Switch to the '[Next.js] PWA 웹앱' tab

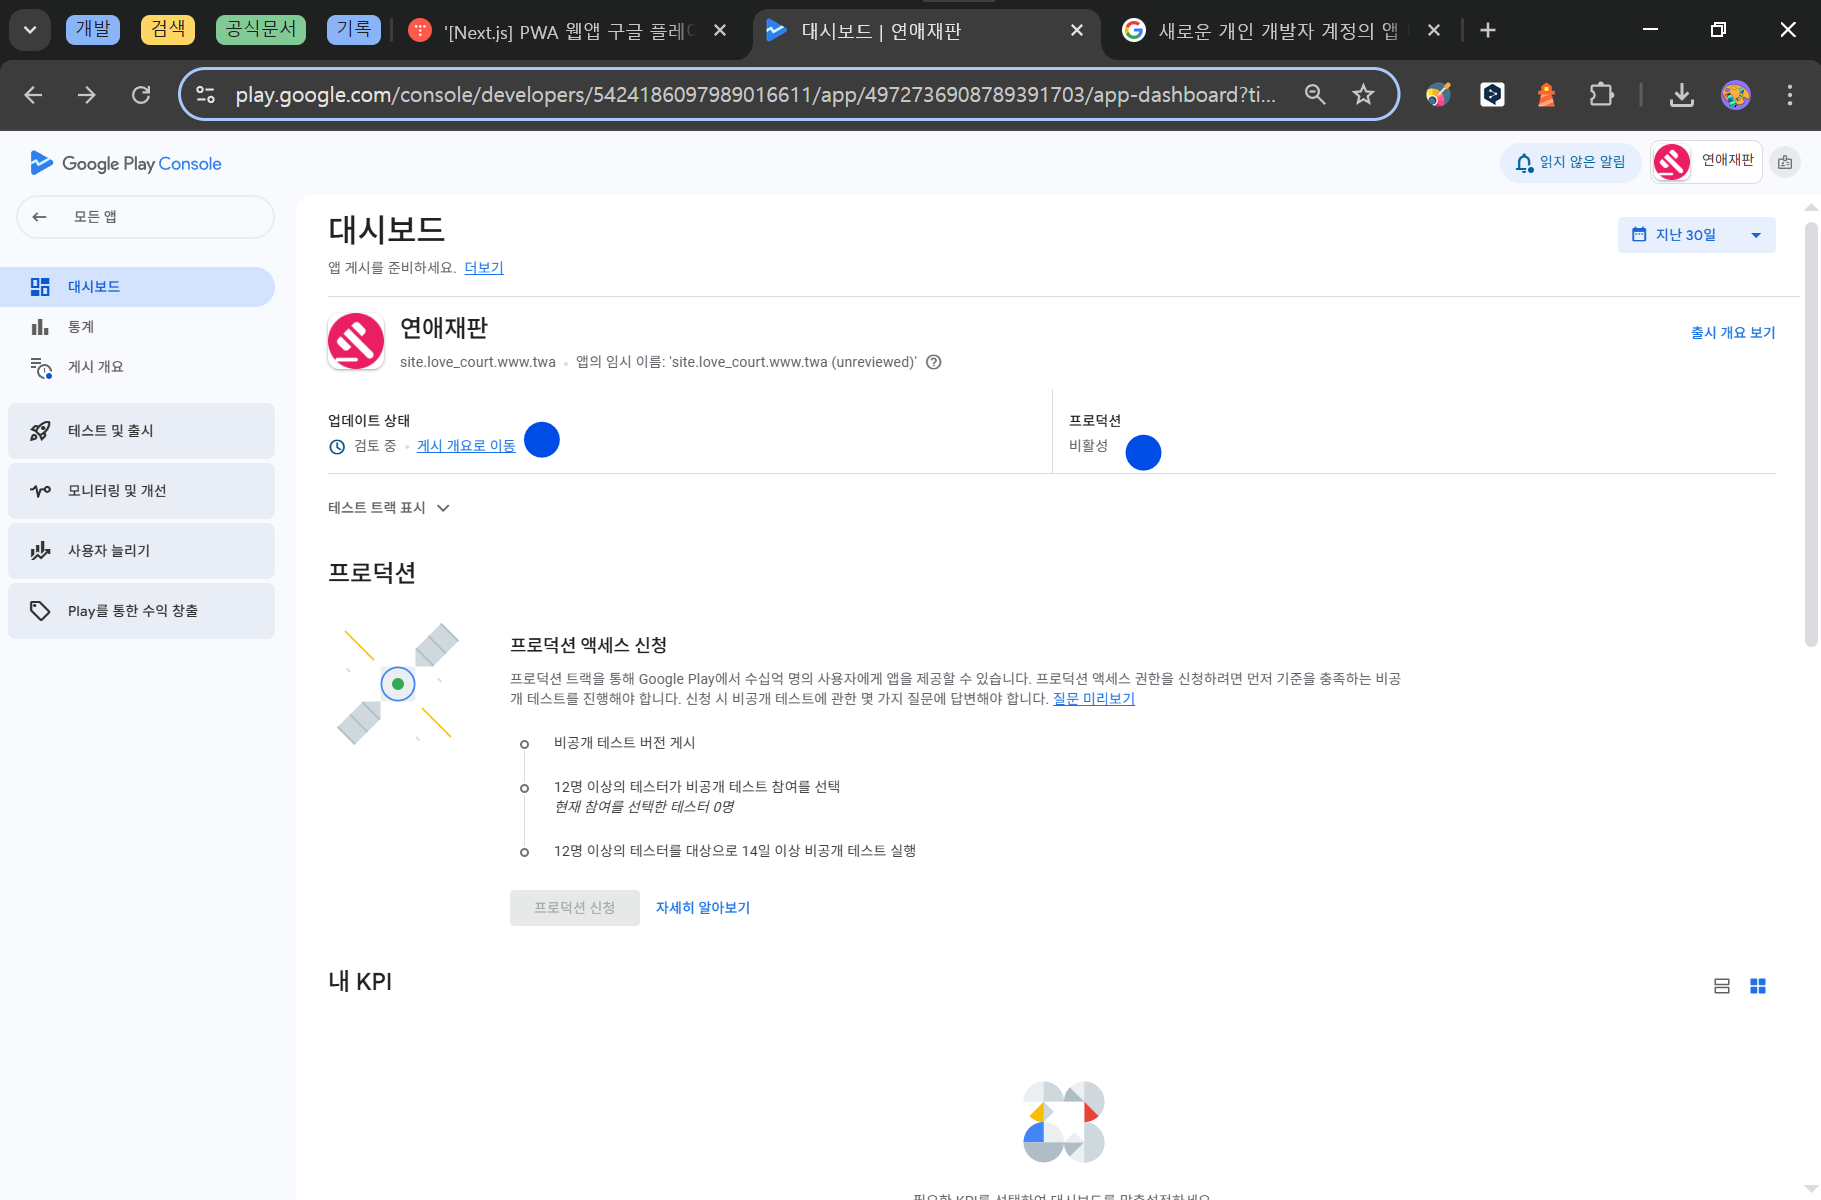(x=570, y=31)
